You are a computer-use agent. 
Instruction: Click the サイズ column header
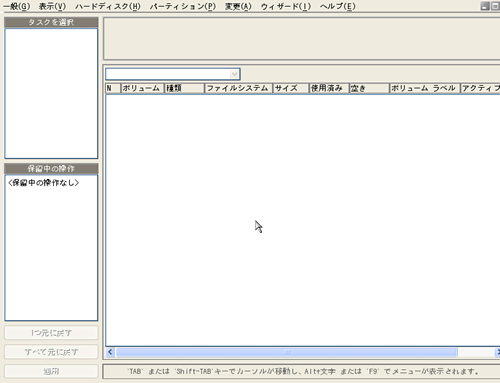(291, 88)
